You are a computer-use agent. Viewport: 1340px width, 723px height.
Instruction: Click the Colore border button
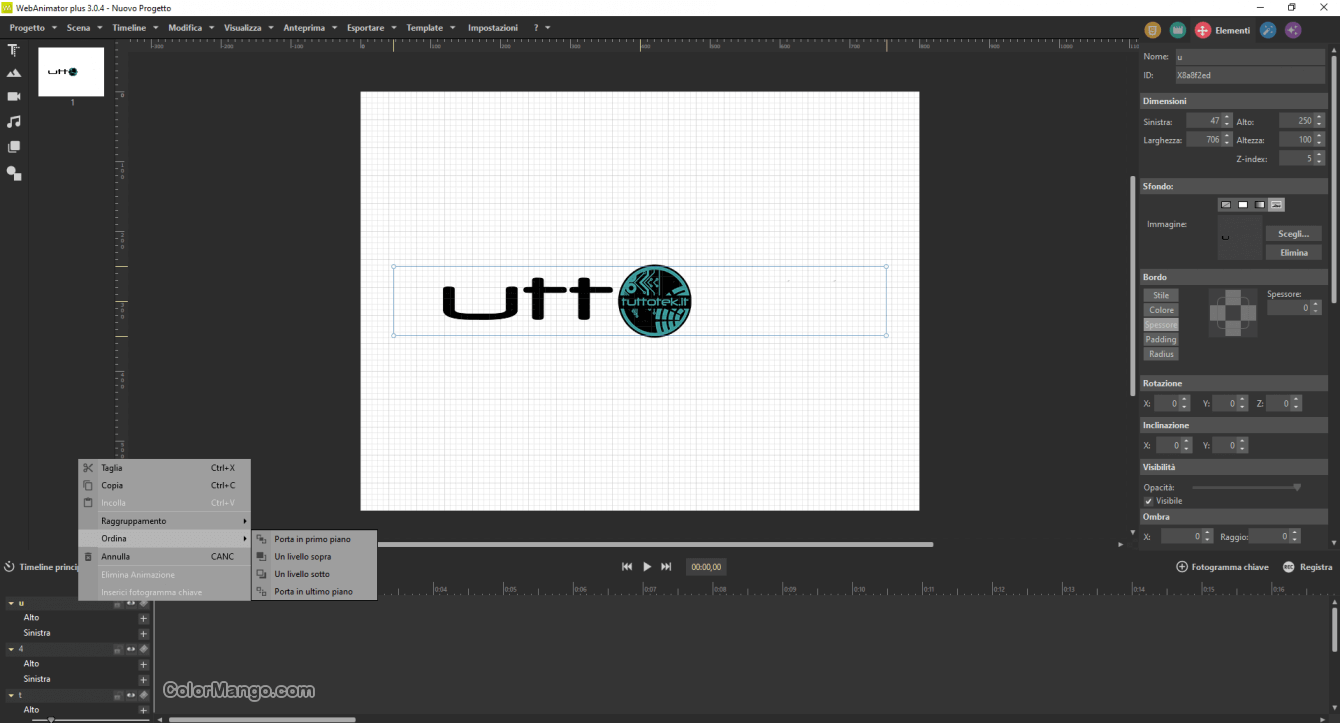[1161, 310]
